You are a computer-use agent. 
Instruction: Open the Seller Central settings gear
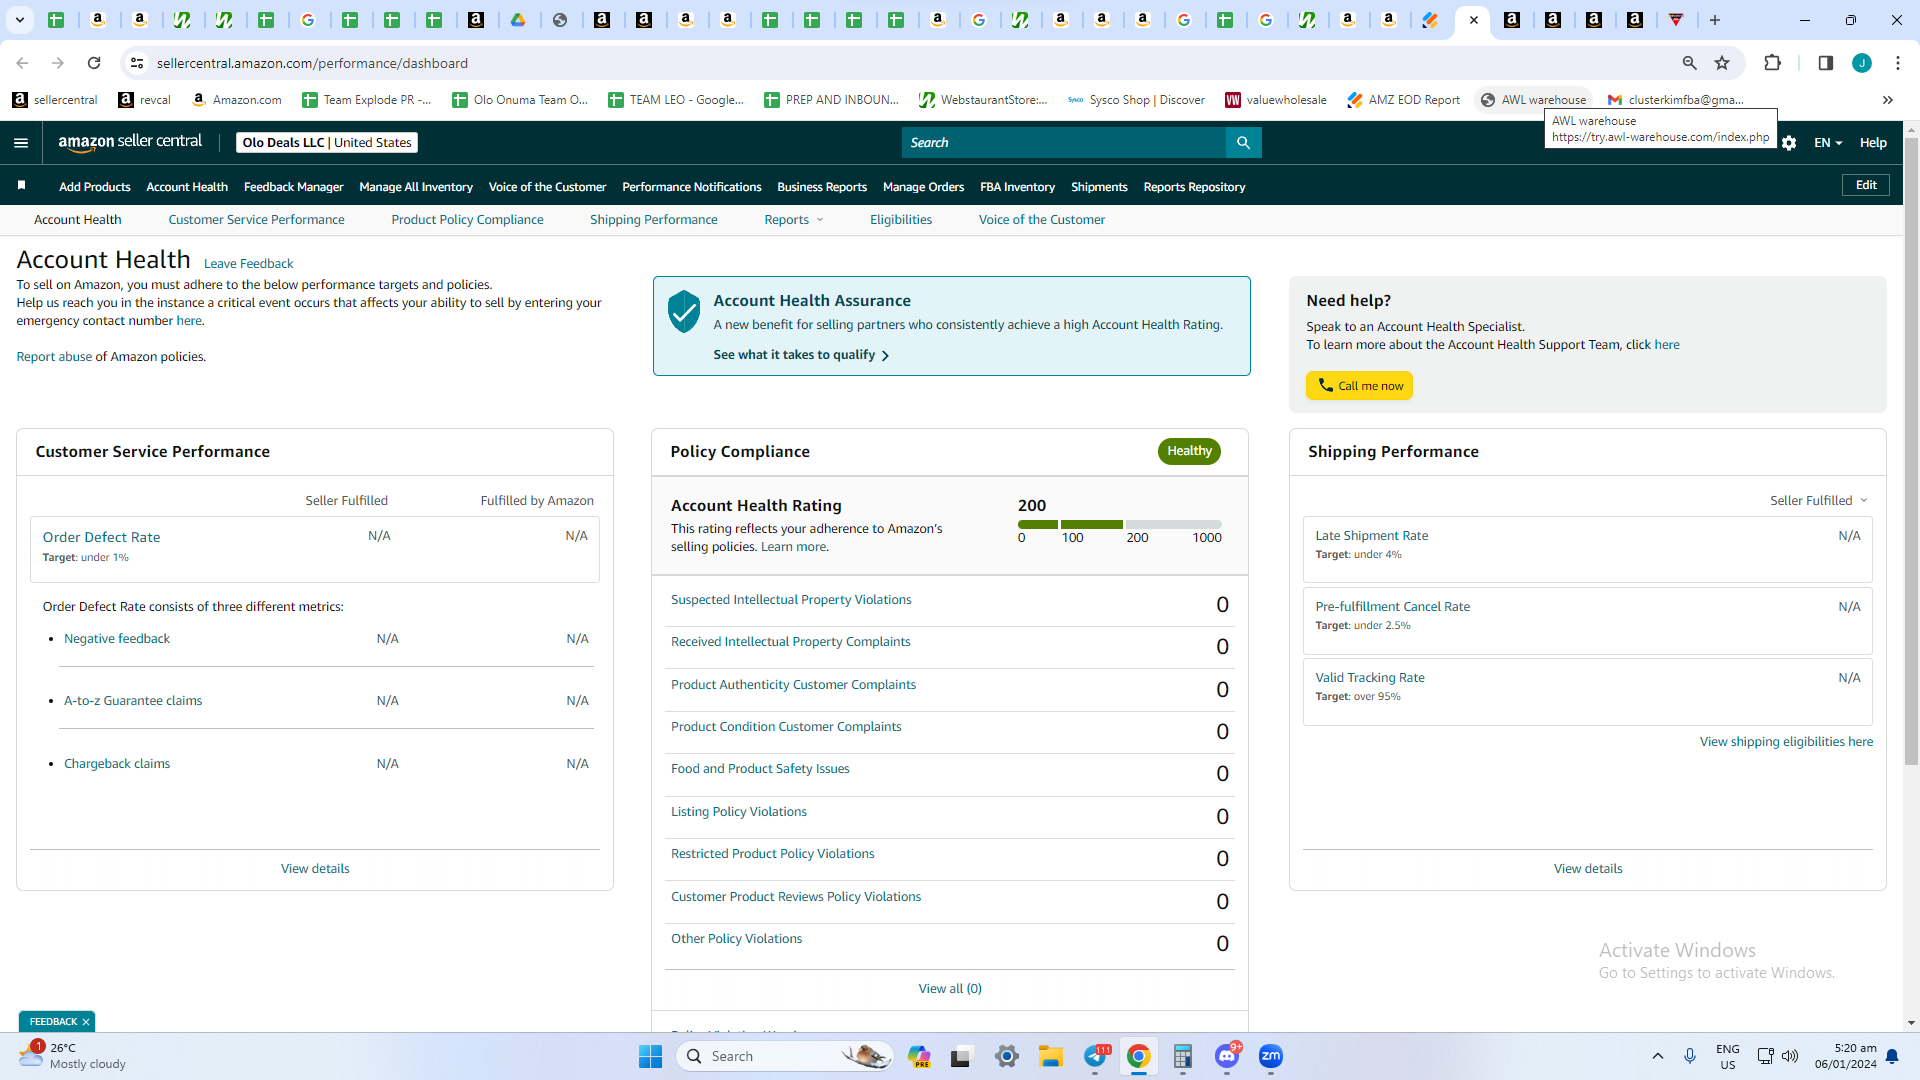[1789, 143]
